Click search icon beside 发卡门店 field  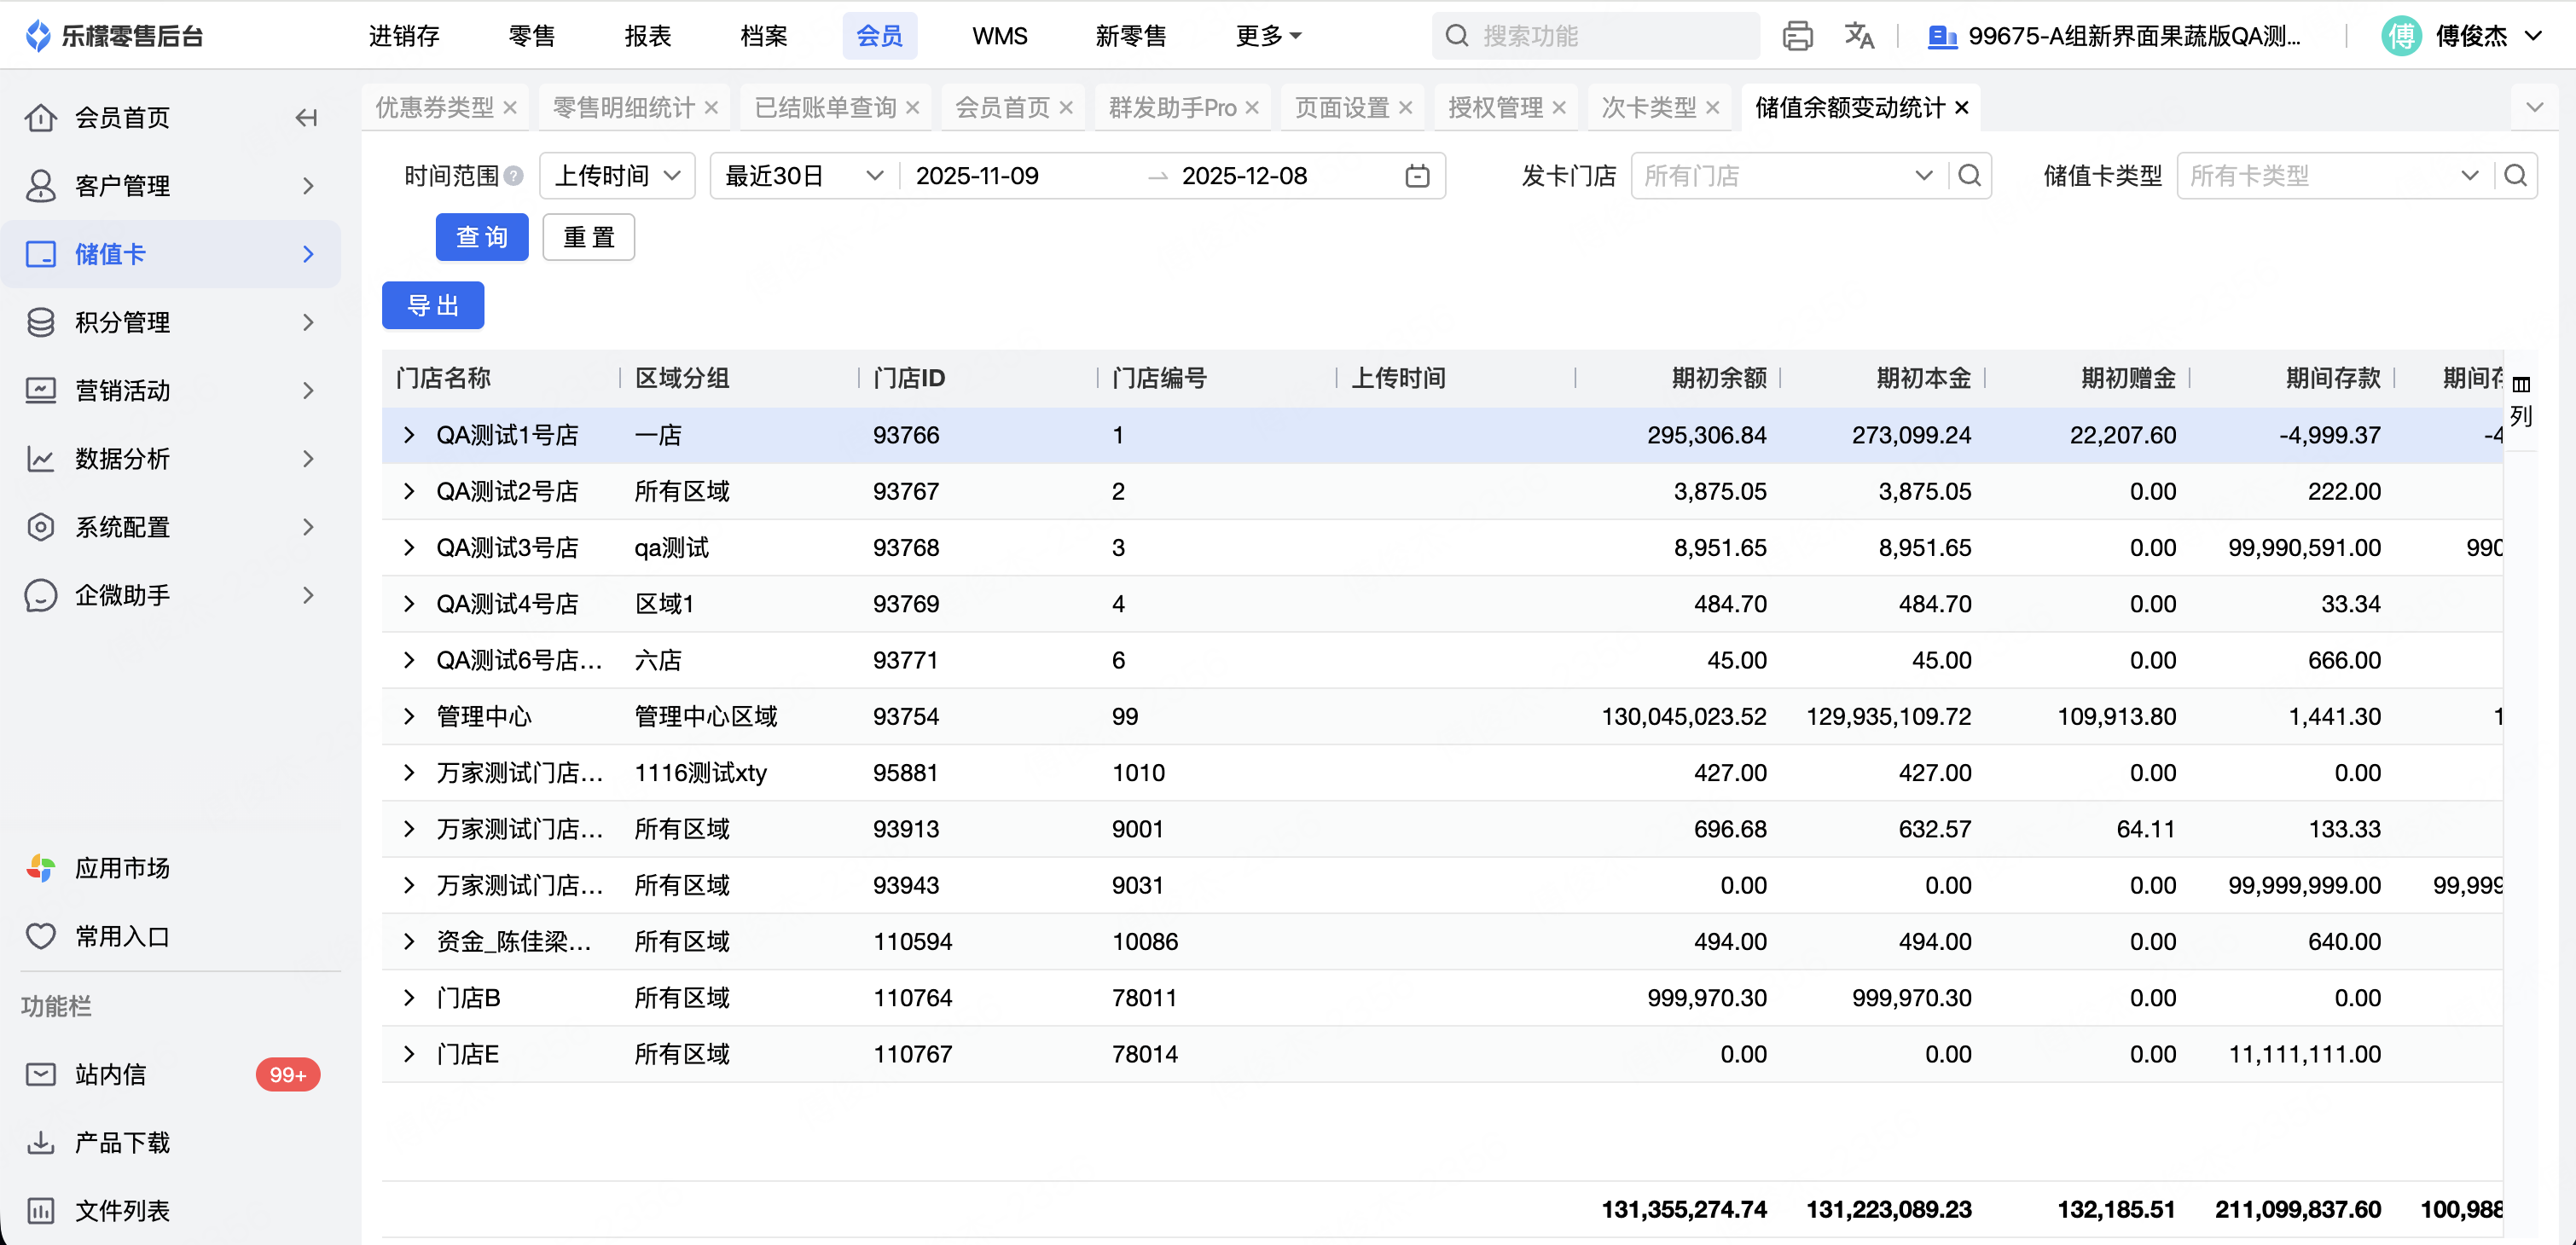tap(1969, 176)
